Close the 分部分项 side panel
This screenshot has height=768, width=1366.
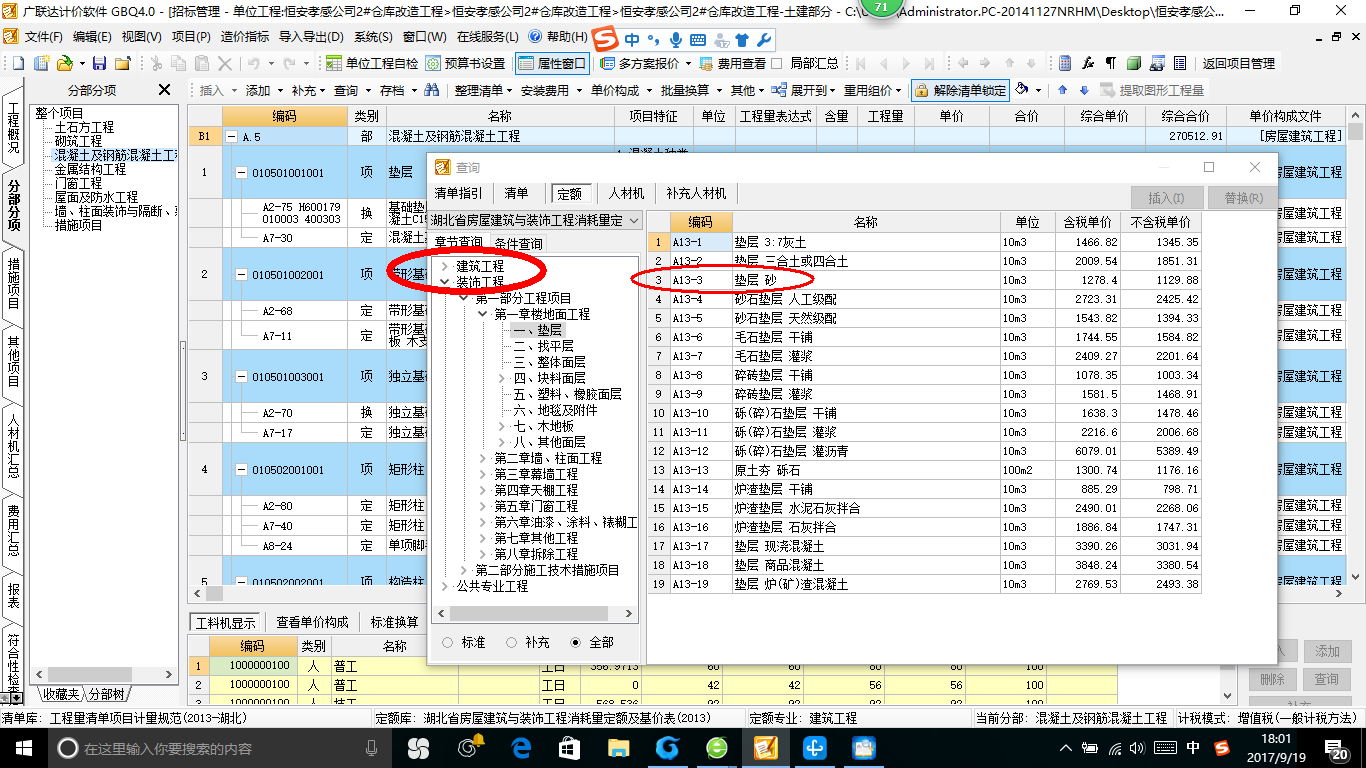(x=165, y=90)
